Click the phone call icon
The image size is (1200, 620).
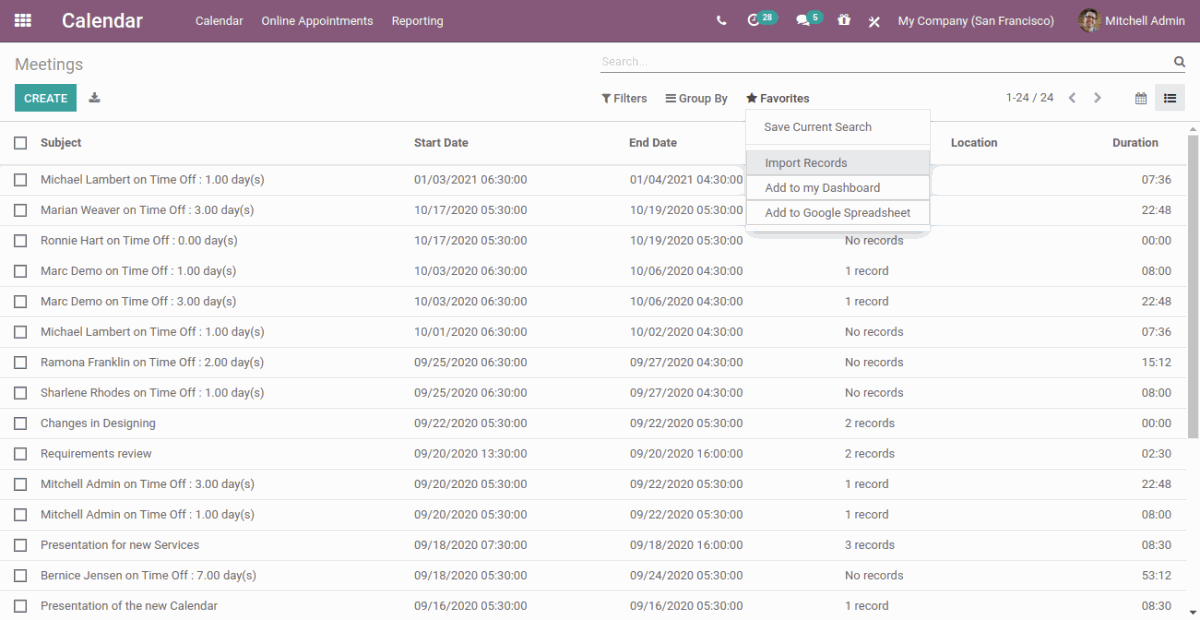click(x=722, y=21)
